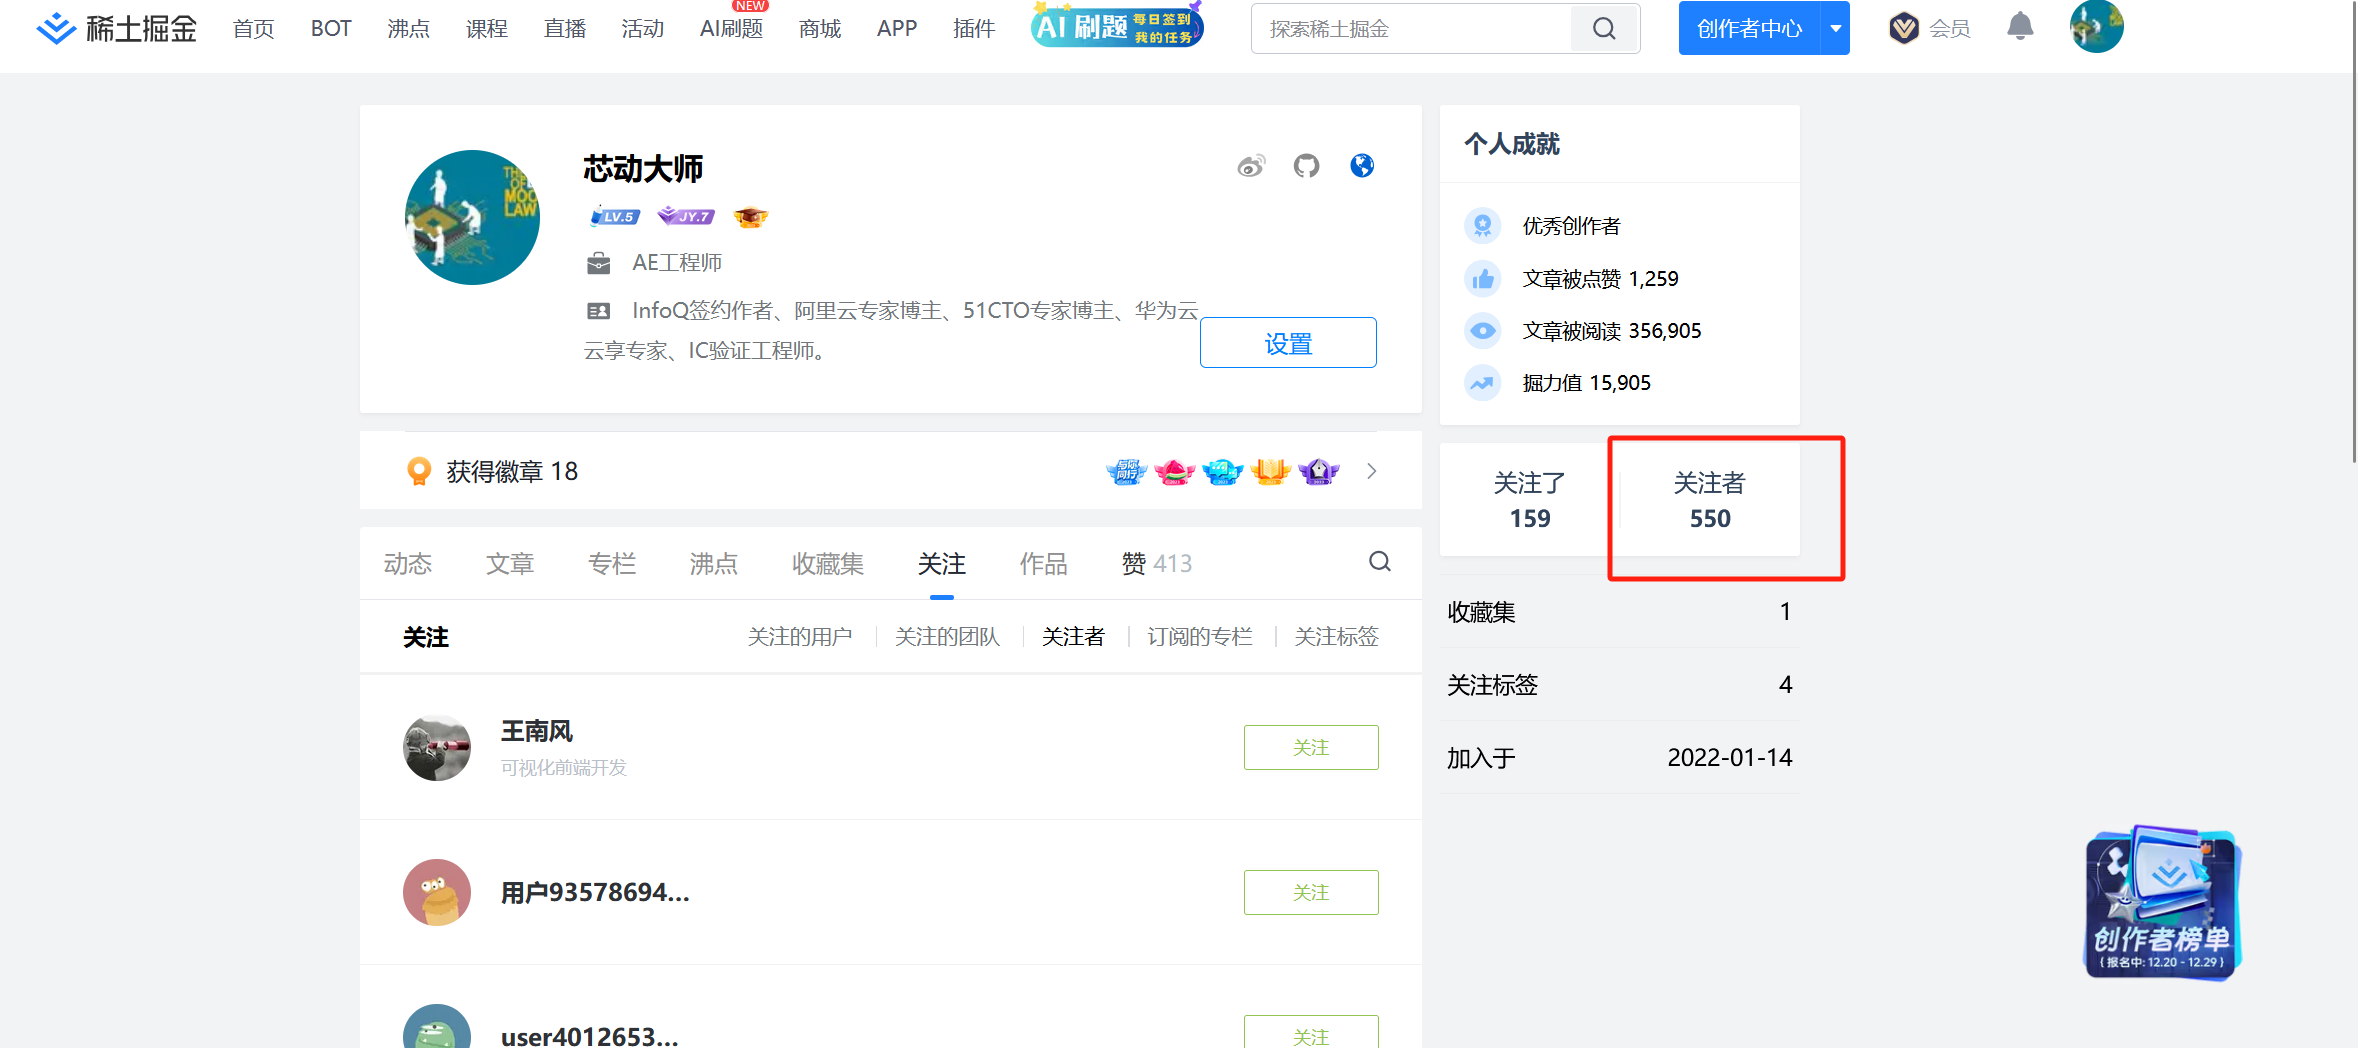Click the 关注了 159 count
Screen dimensions: 2358x1048
coord(1530,500)
